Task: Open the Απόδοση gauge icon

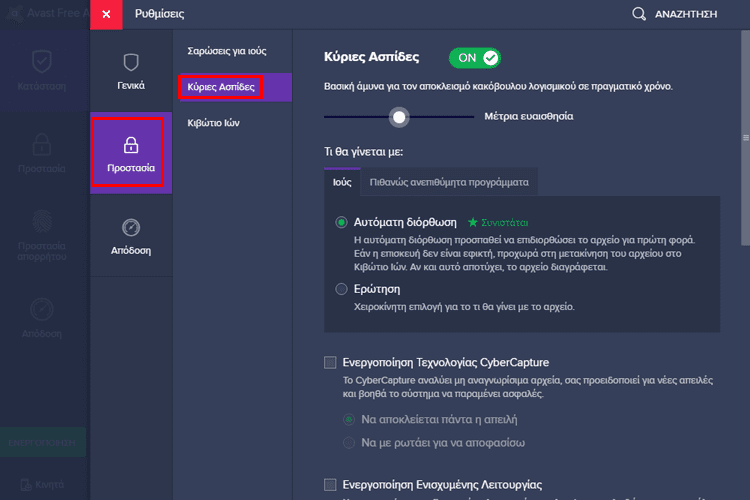Action: (x=131, y=227)
